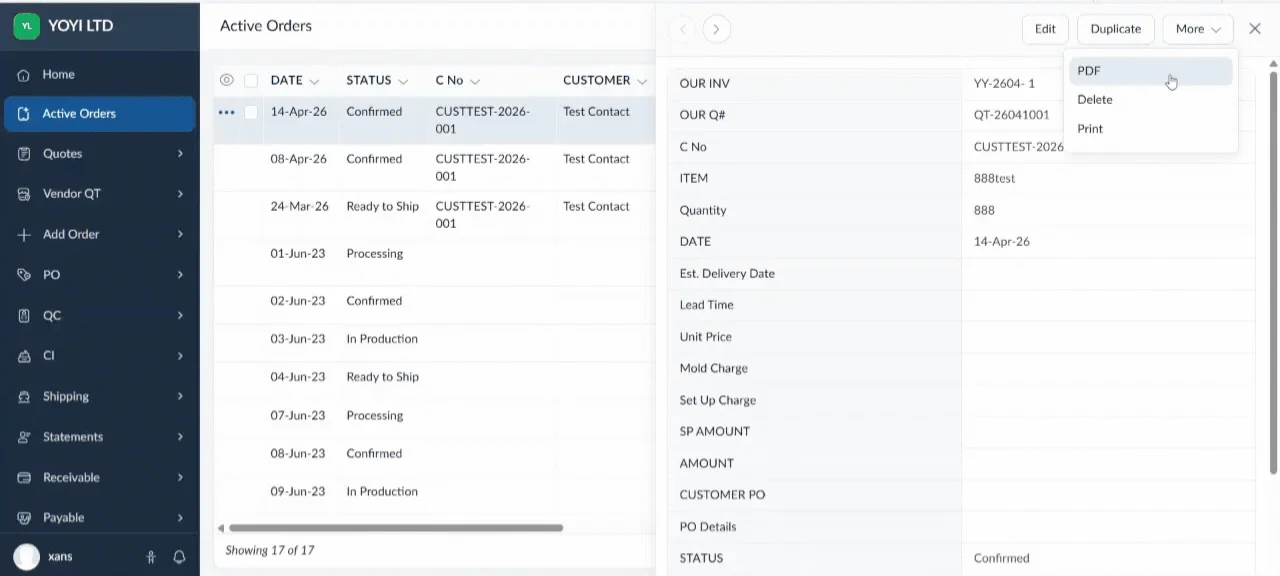Expand the PO submenu chevron
Image resolution: width=1280 pixels, height=576 pixels.
(x=181, y=275)
